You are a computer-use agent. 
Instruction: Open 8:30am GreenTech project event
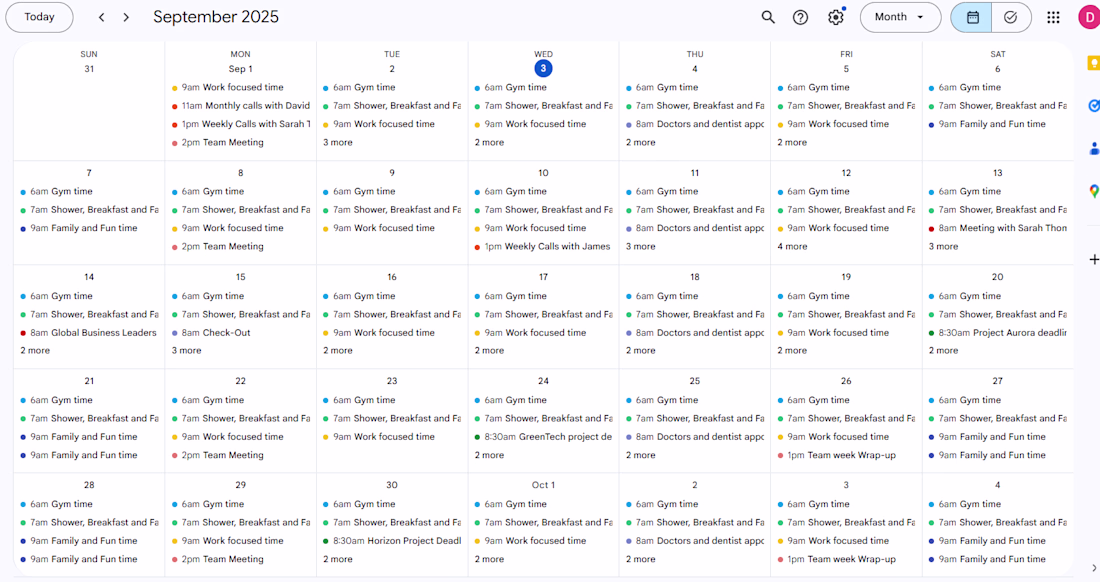tap(544, 437)
